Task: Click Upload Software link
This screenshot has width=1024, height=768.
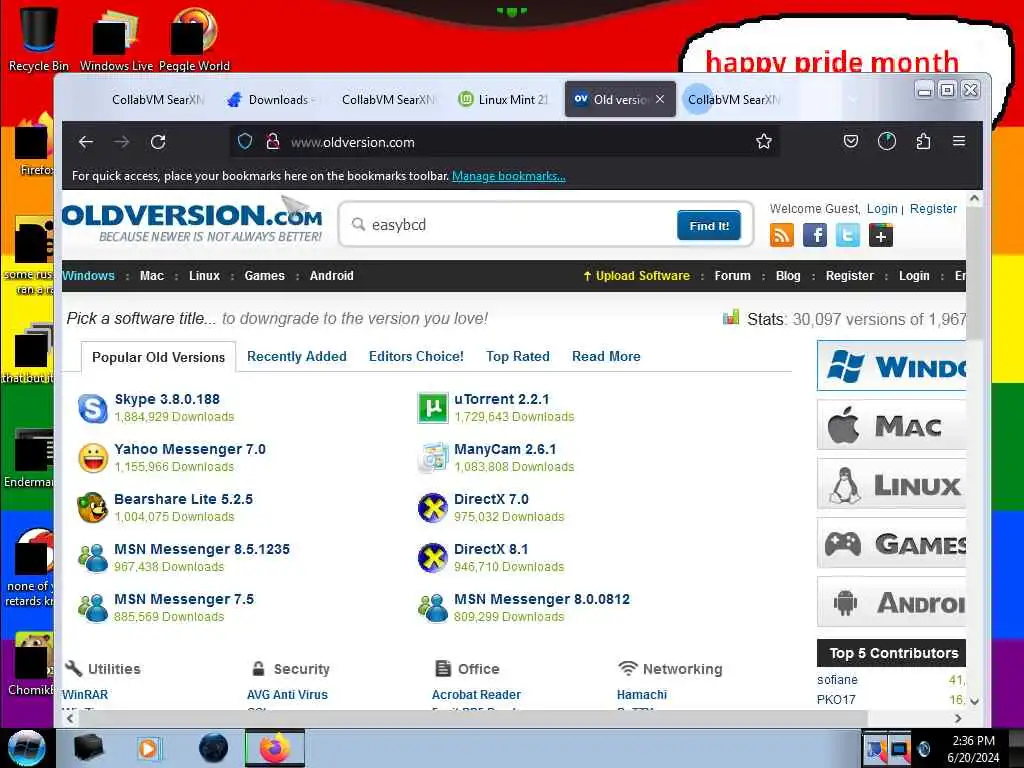Action: click(636, 276)
